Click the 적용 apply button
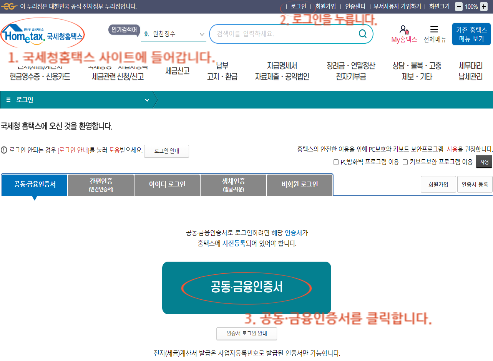This screenshot has height=361, width=493. 484,162
